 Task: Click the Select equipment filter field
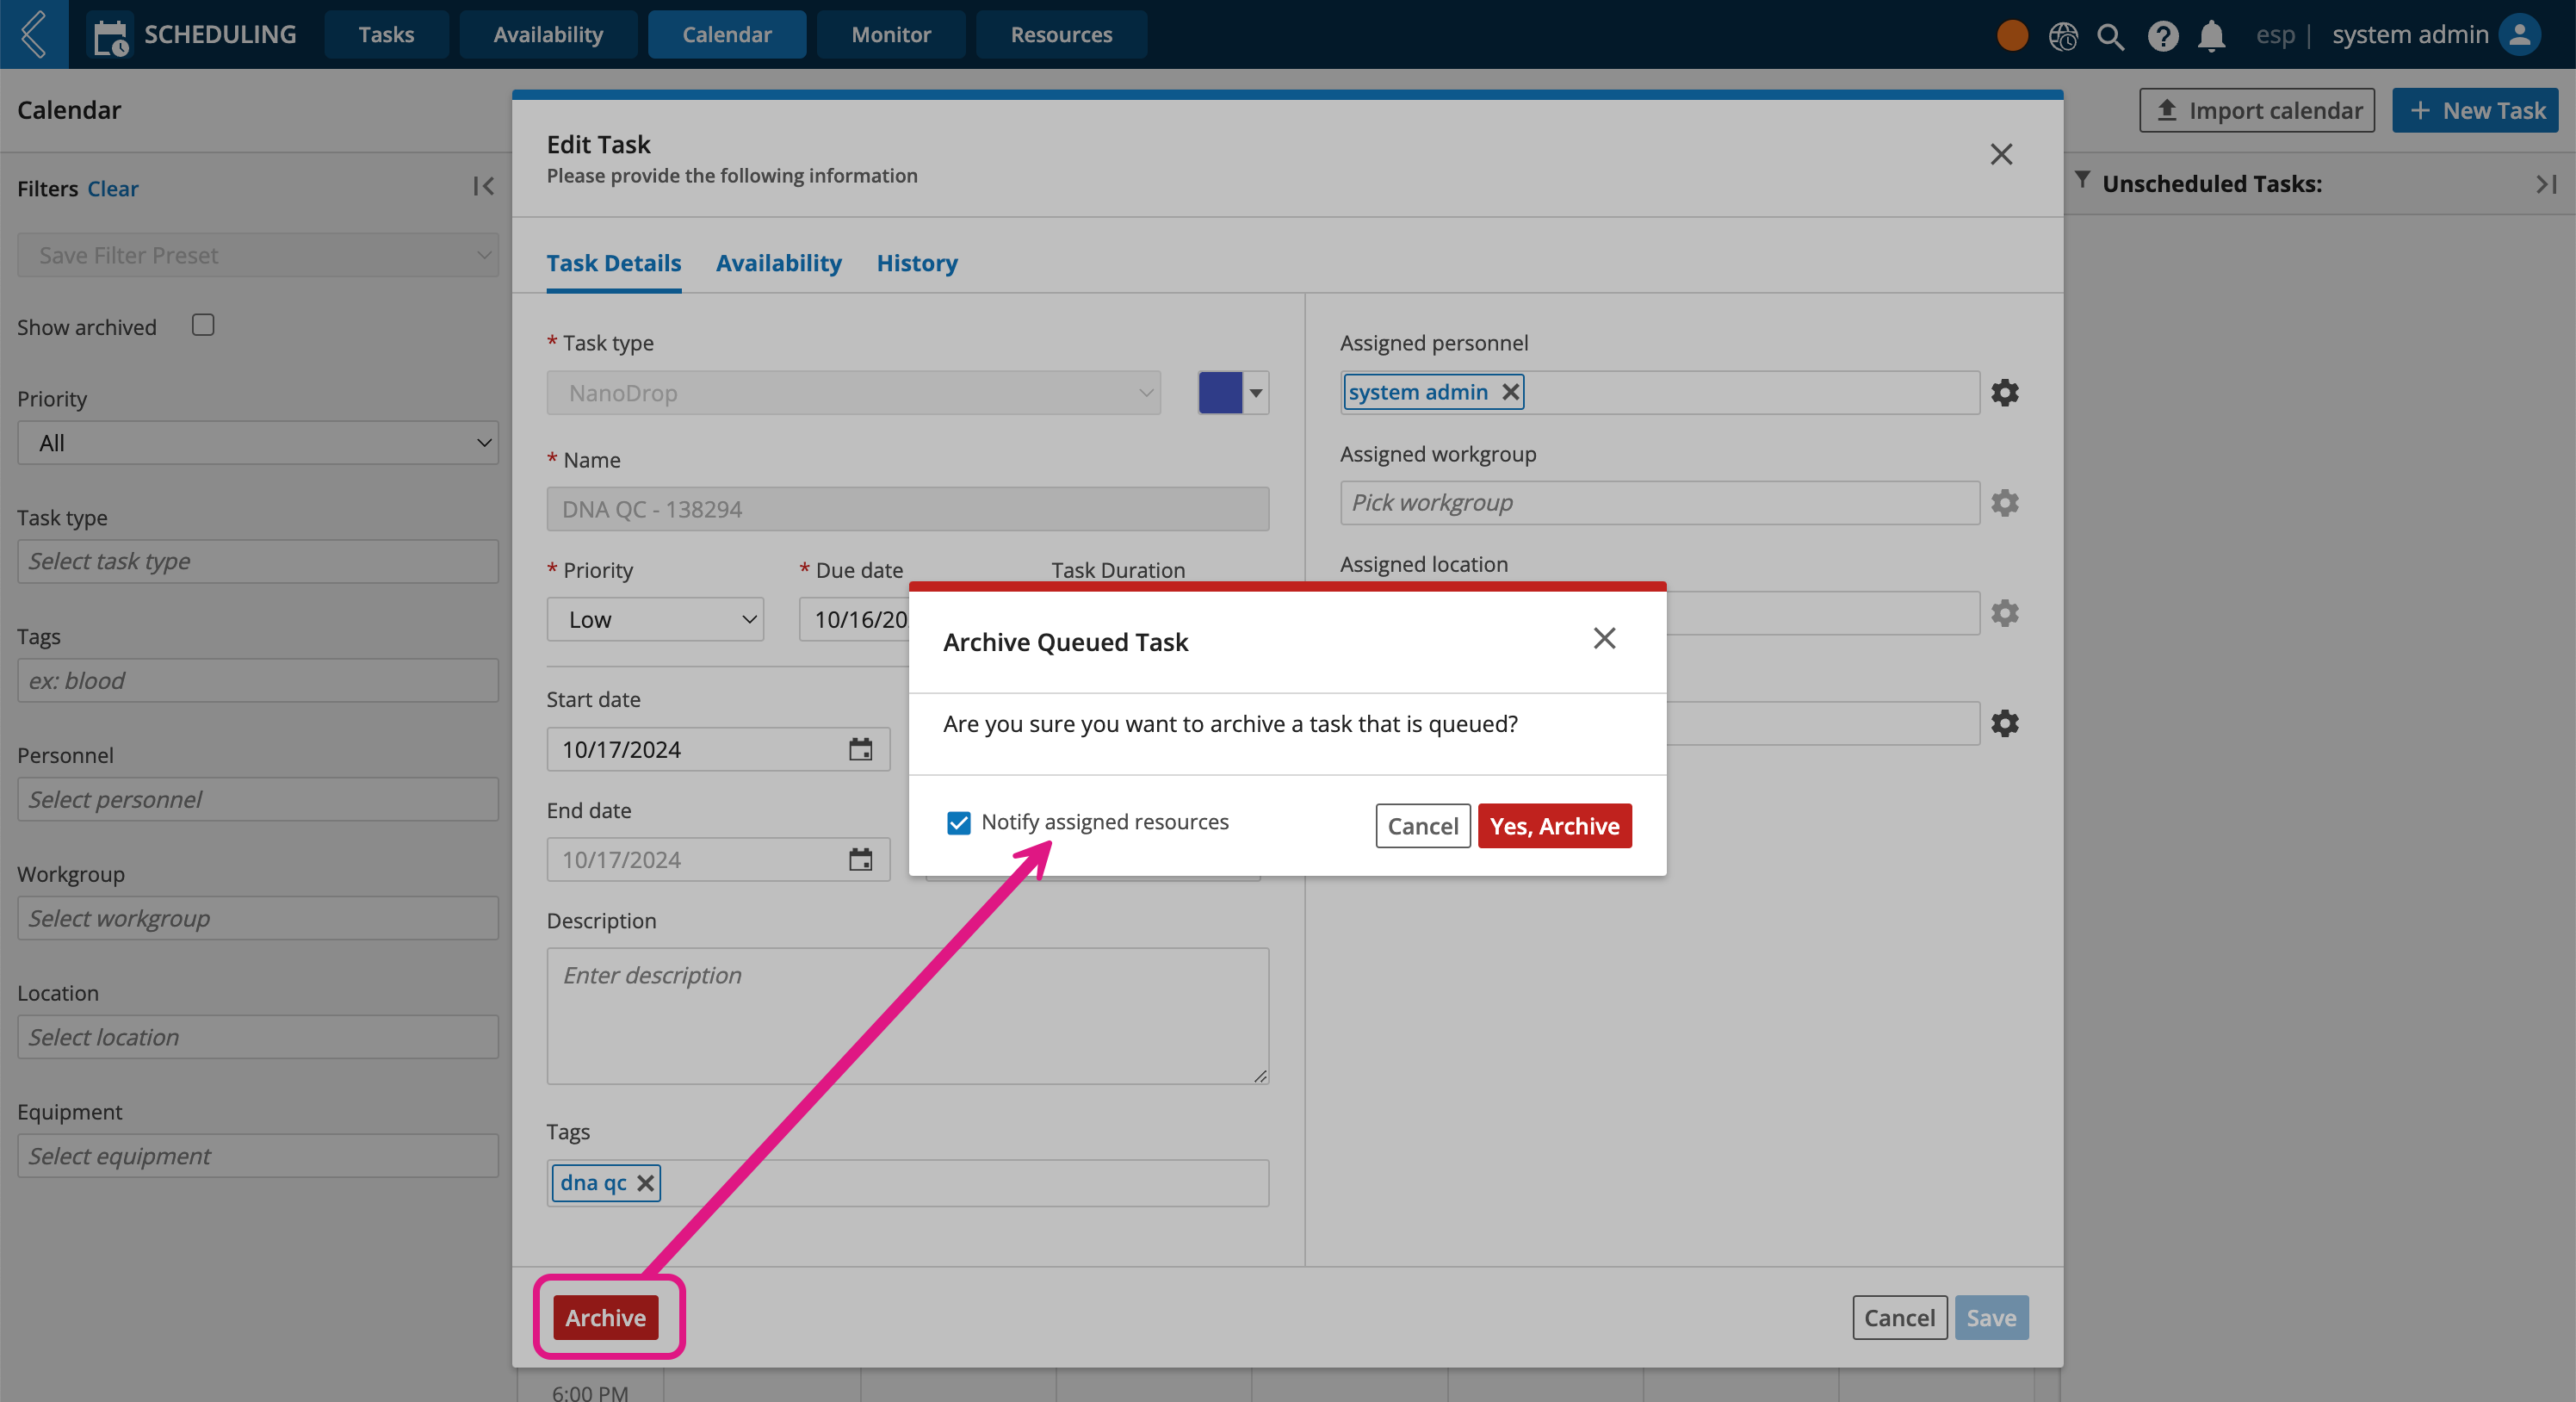point(258,1156)
